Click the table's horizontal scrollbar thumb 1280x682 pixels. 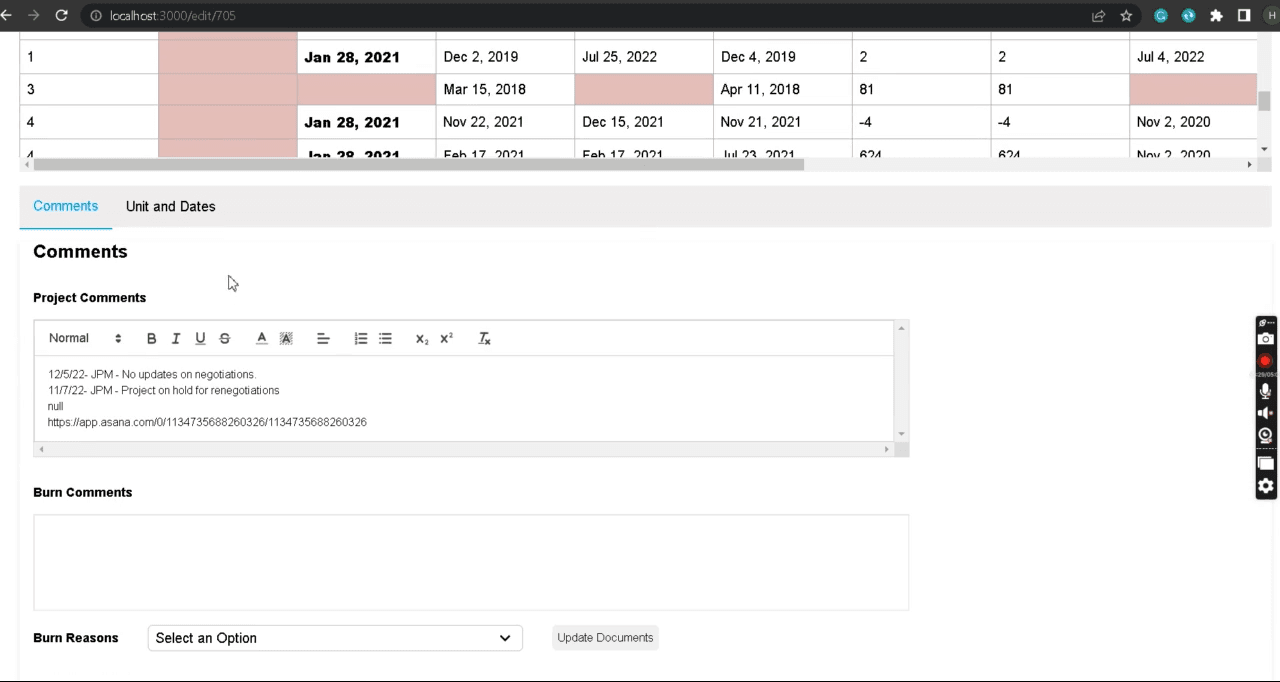coord(419,164)
